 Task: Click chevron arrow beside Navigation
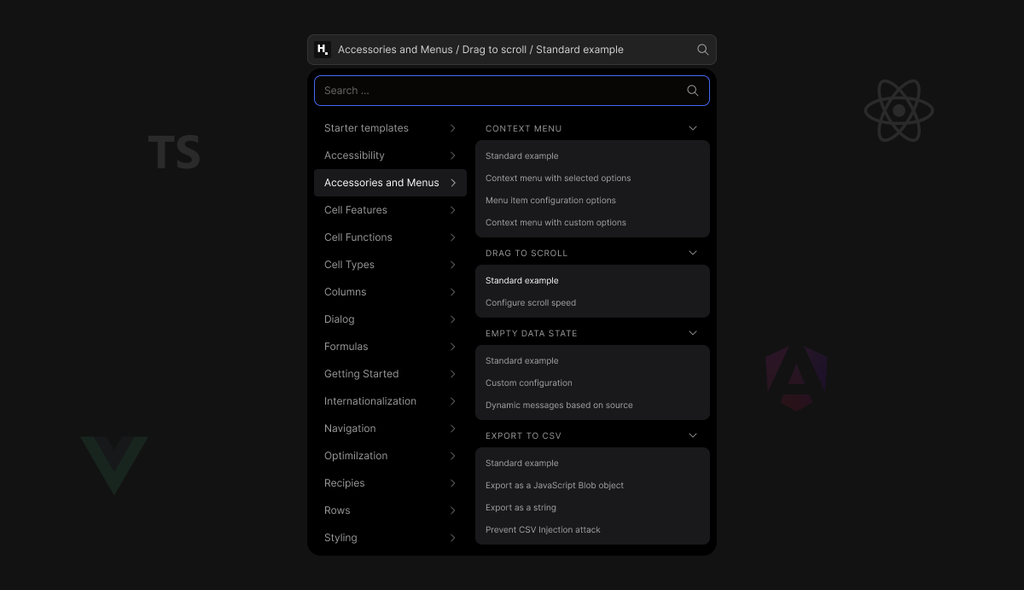click(x=453, y=429)
